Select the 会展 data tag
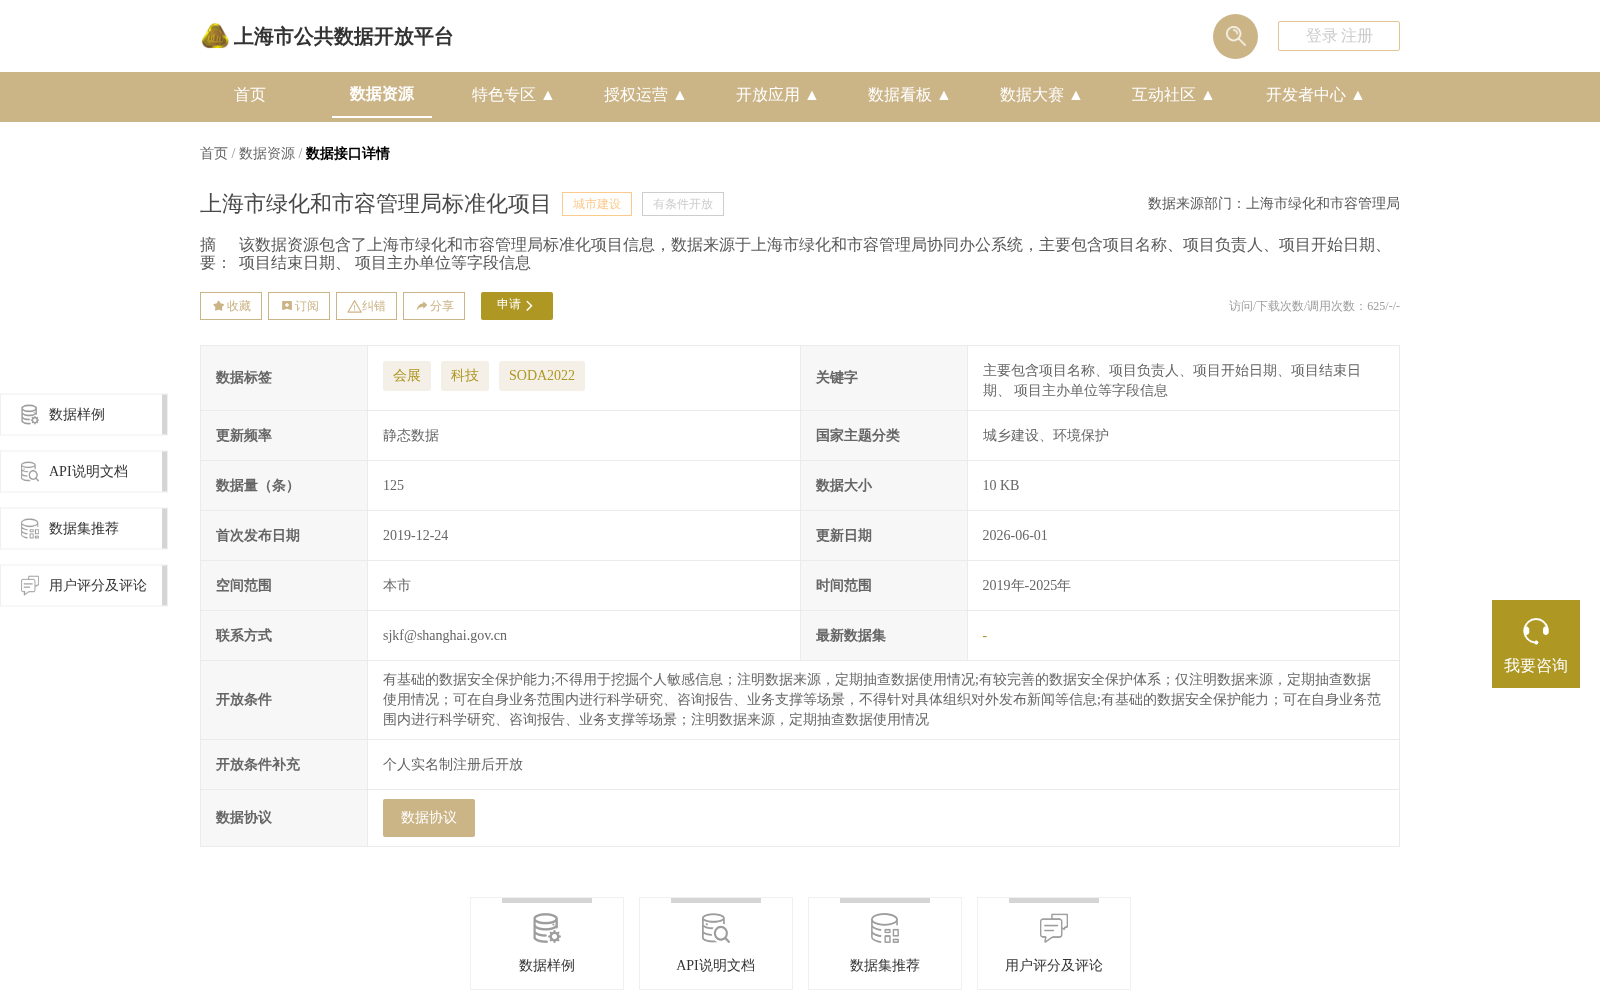 (x=407, y=376)
